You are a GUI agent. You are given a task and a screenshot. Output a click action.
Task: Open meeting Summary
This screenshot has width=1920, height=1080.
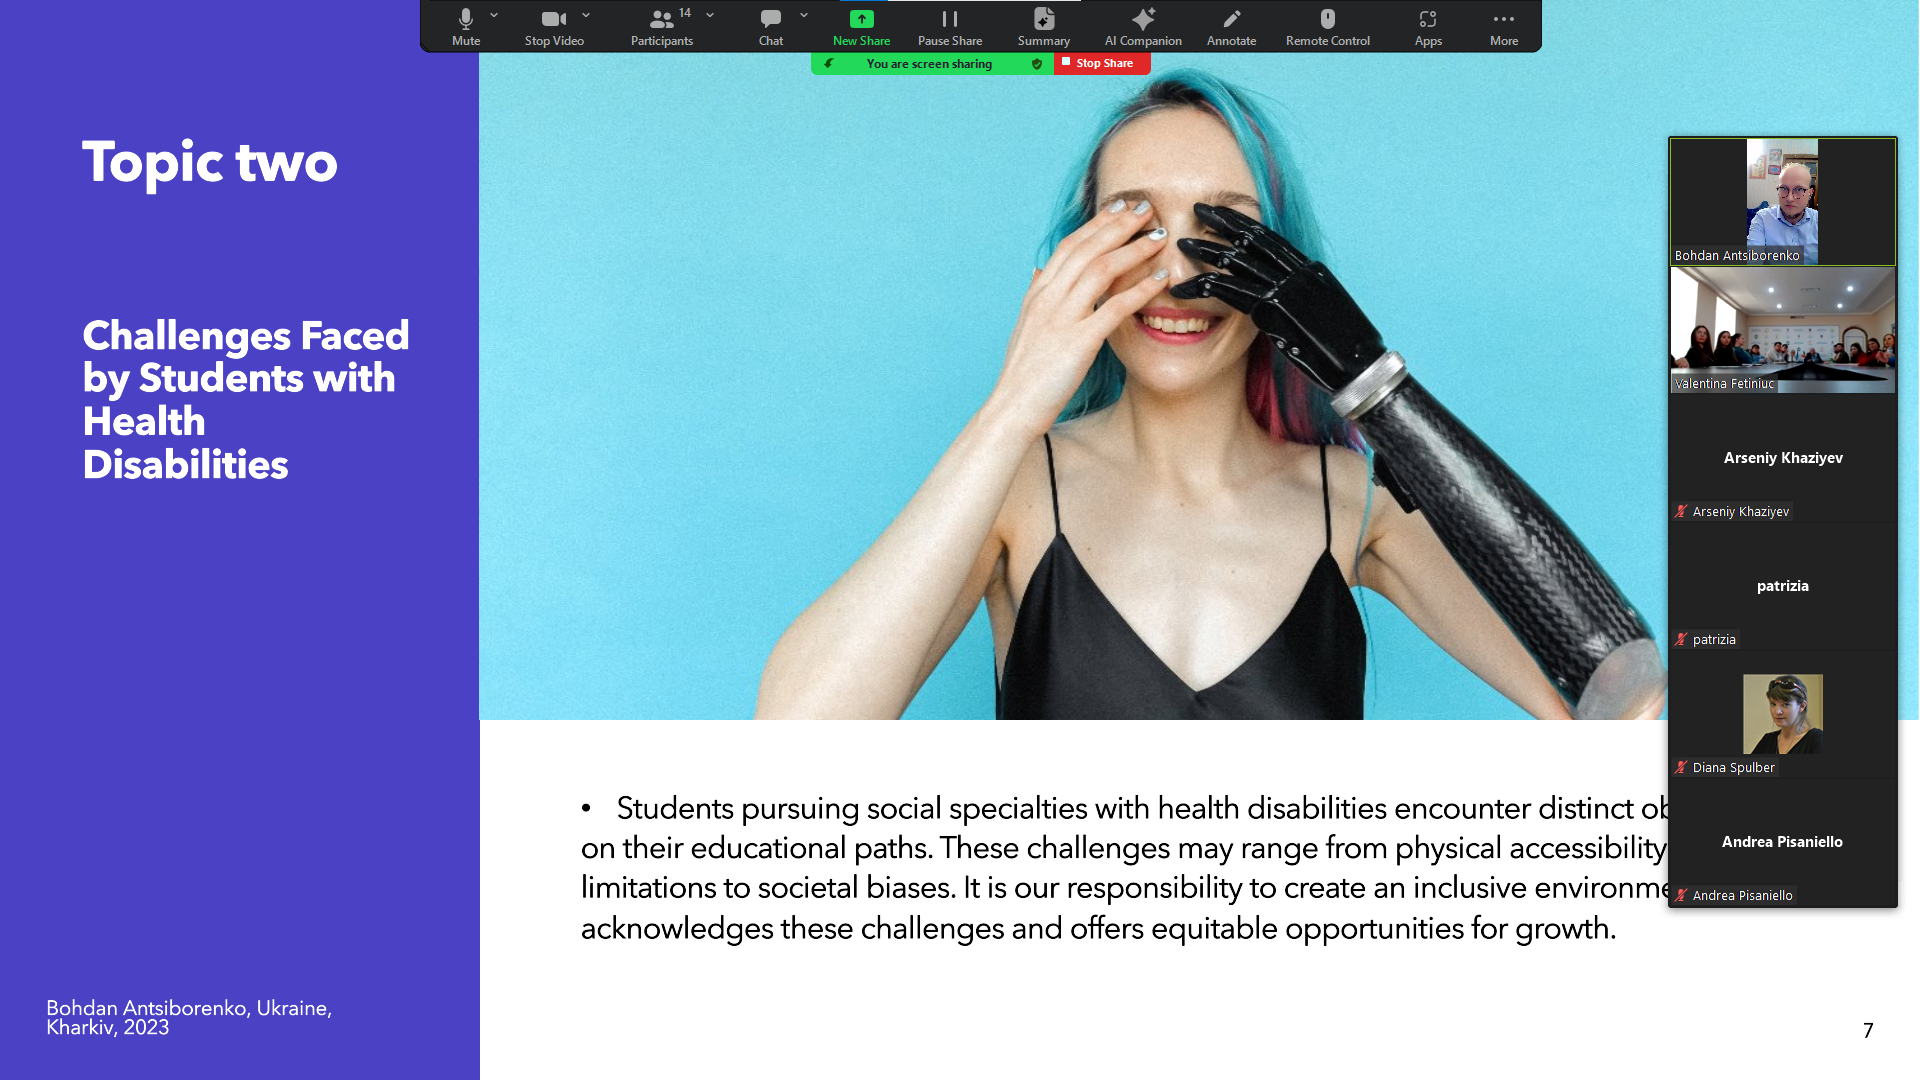tap(1043, 26)
